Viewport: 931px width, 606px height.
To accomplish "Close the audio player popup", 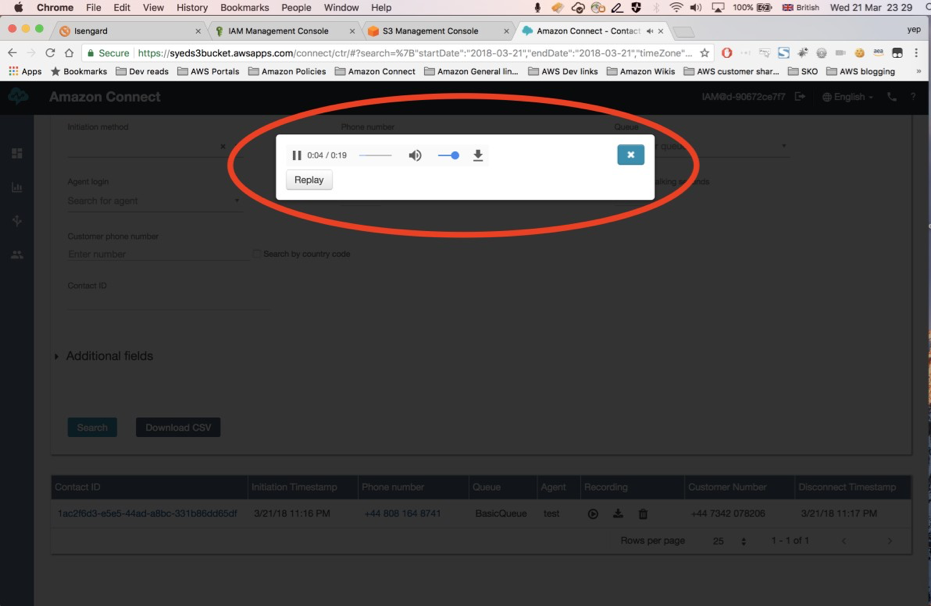I will click(631, 155).
